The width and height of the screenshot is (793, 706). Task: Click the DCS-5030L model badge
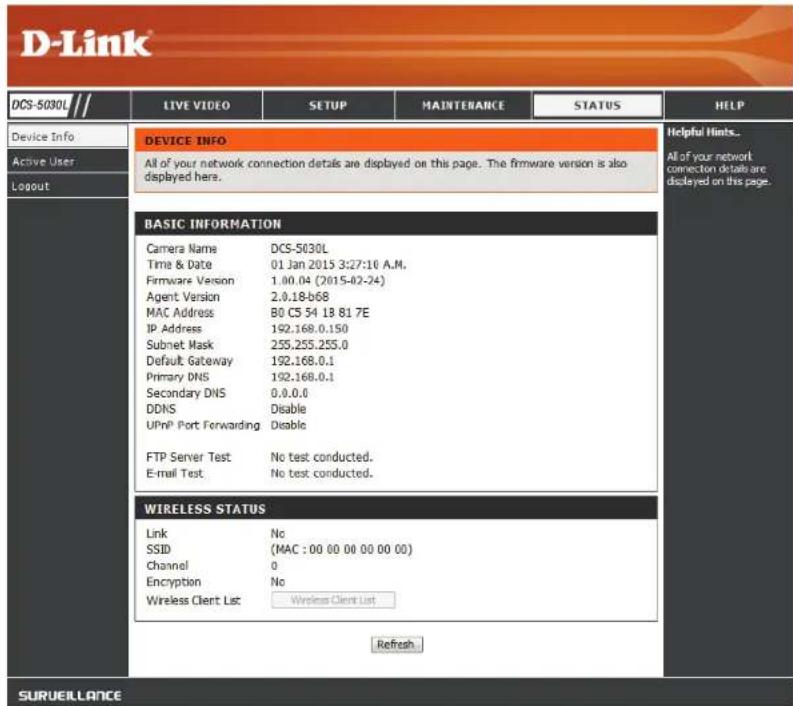[41, 105]
